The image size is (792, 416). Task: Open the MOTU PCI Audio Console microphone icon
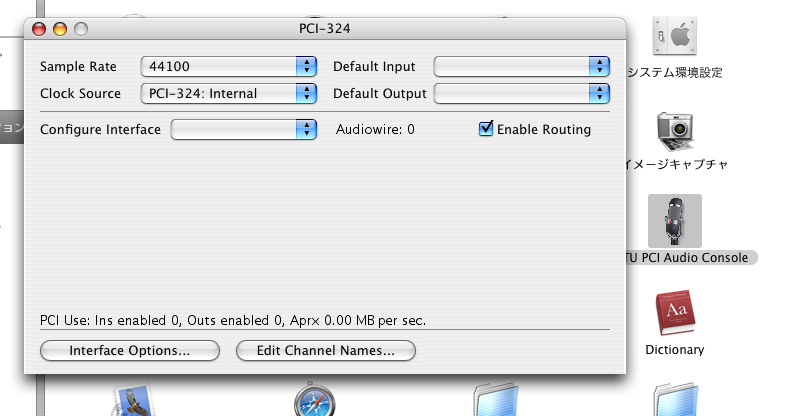tap(675, 221)
